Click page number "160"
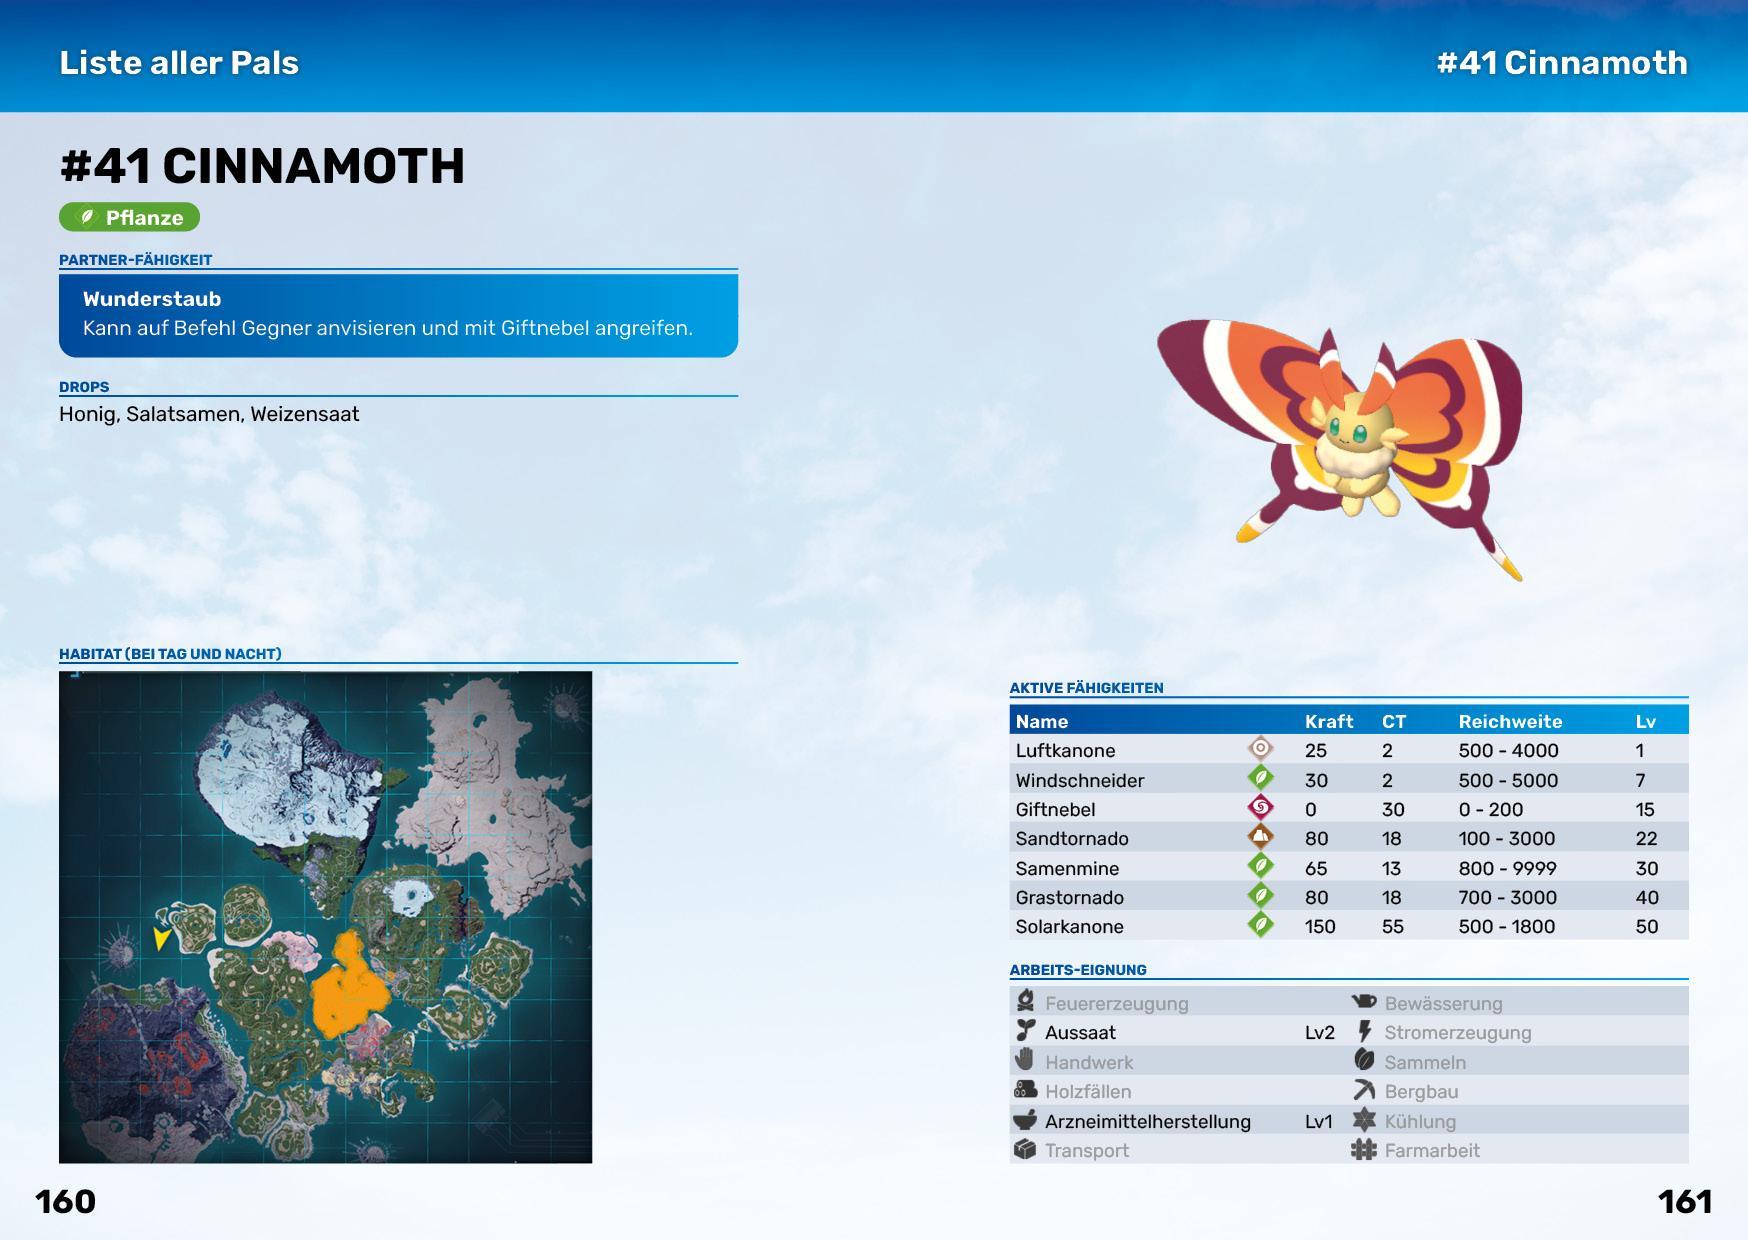Image resolution: width=1748 pixels, height=1240 pixels. click(x=65, y=1201)
